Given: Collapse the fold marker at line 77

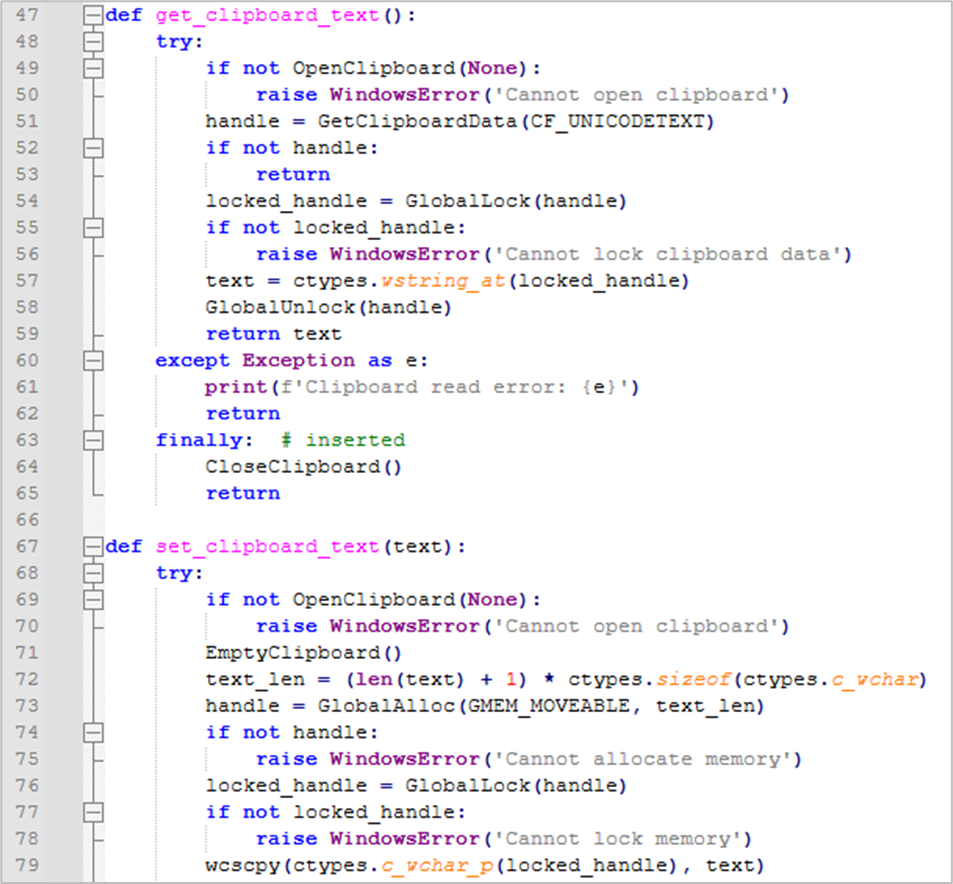Looking at the screenshot, I should [93, 812].
